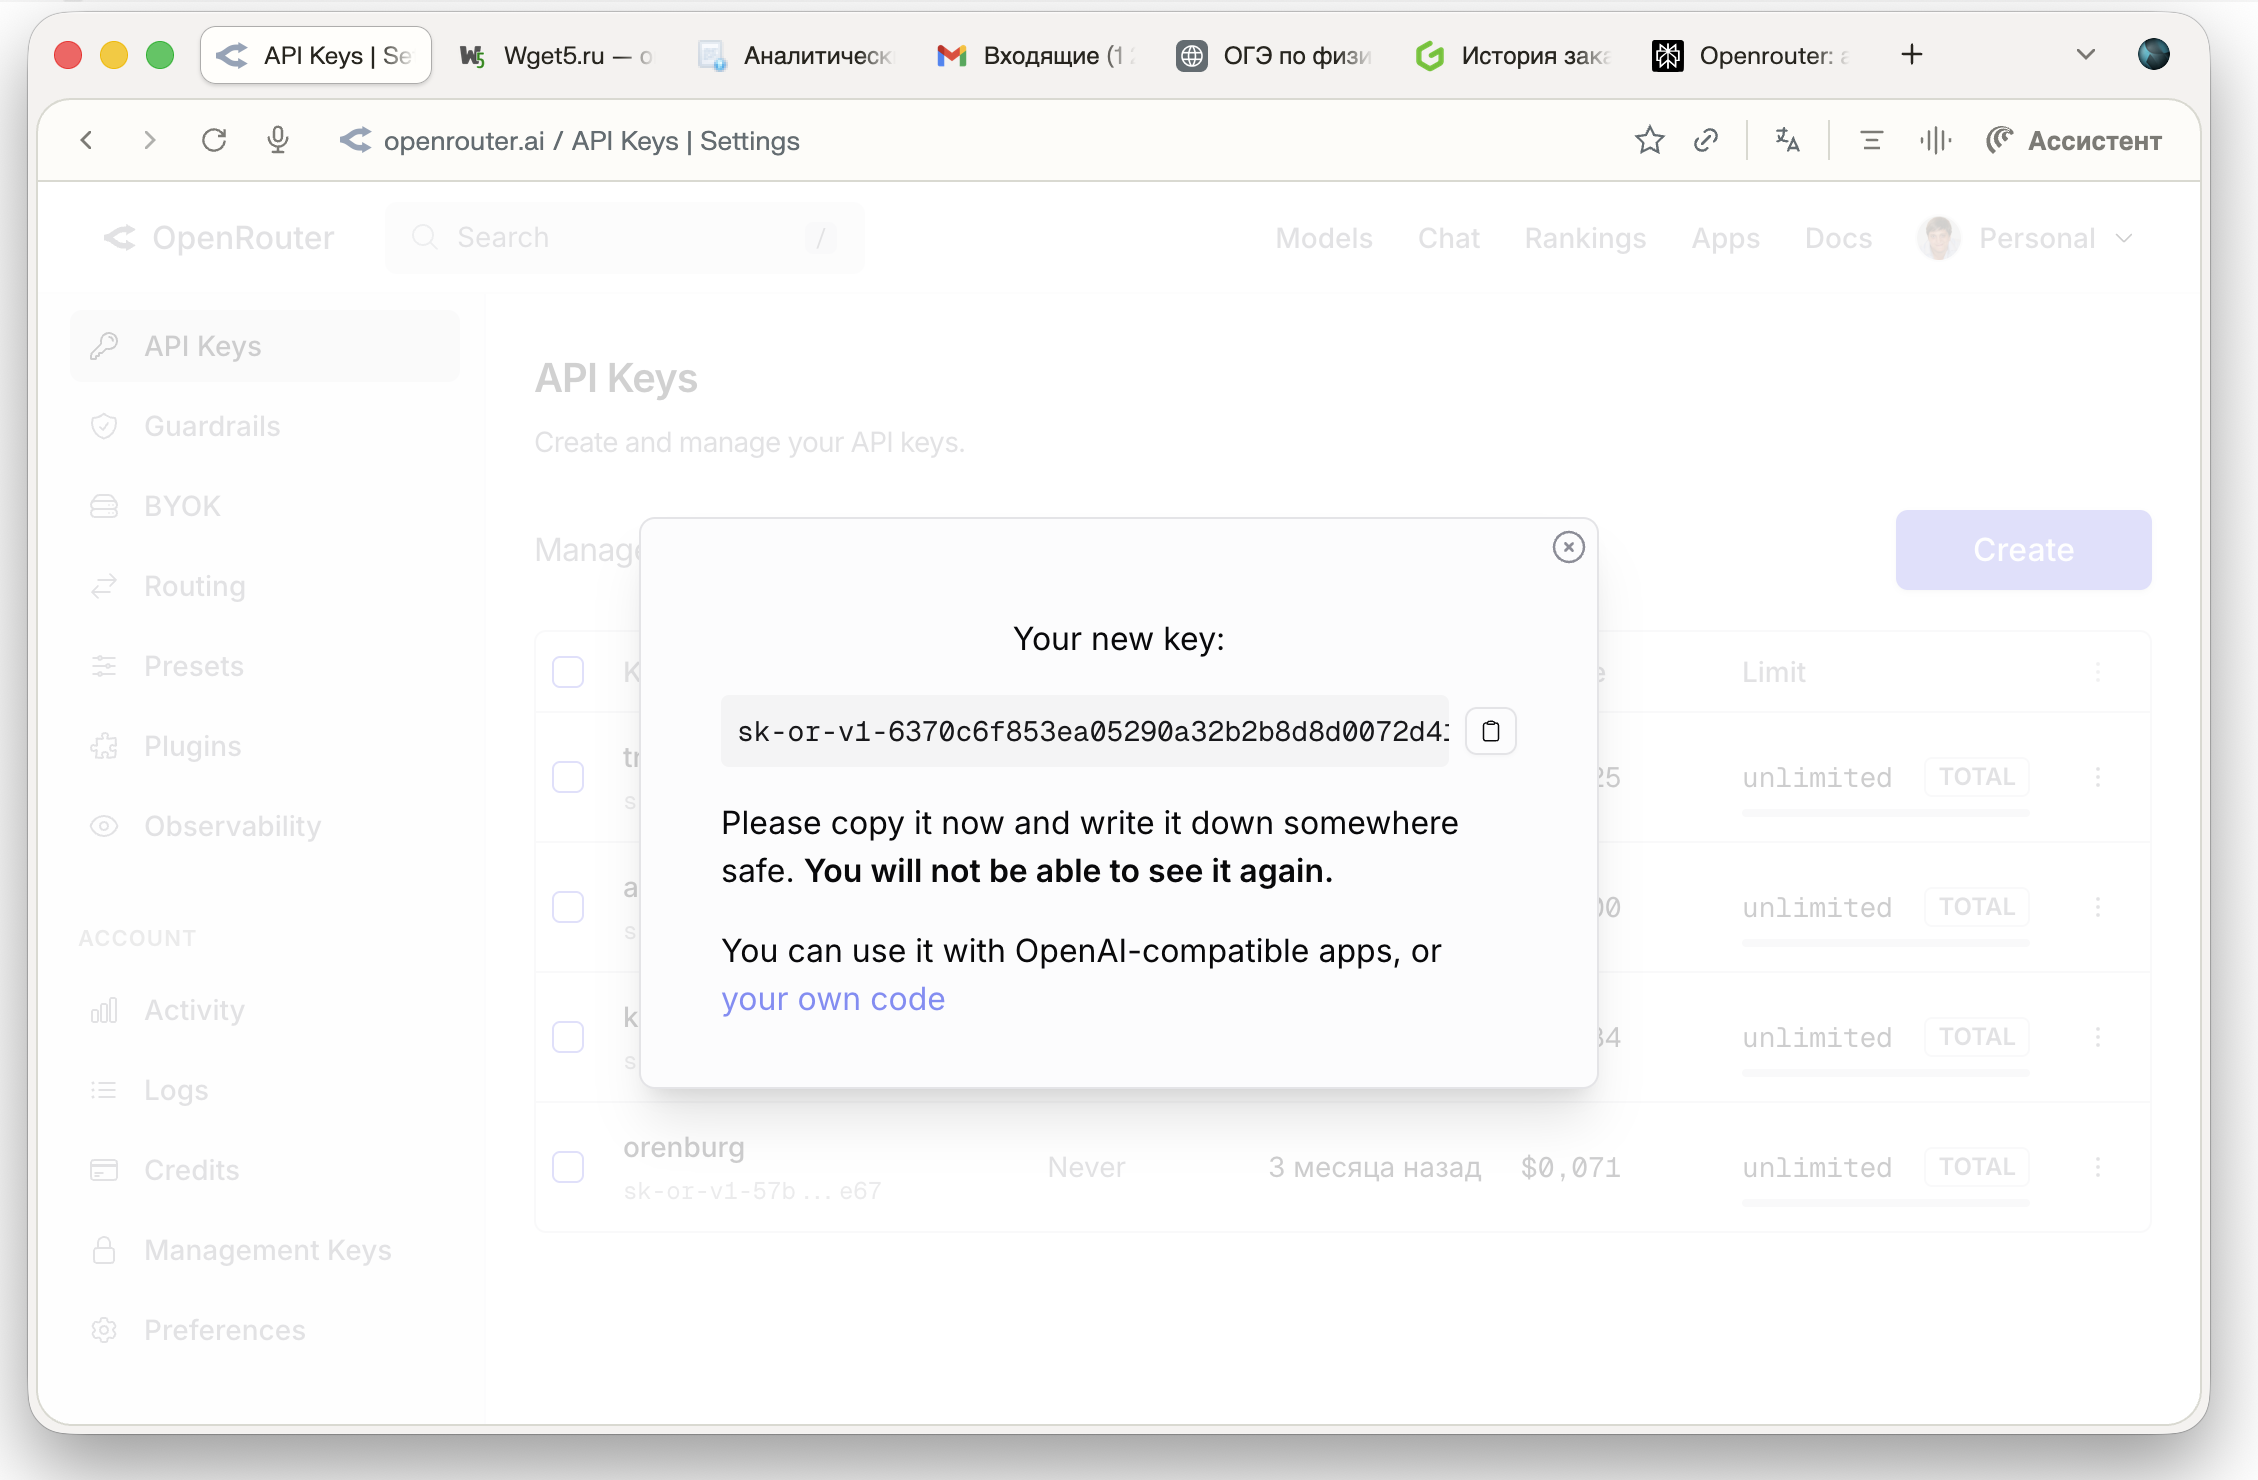The height and width of the screenshot is (1480, 2258).
Task: Click the OpenRouter logo
Action: tap(218, 238)
